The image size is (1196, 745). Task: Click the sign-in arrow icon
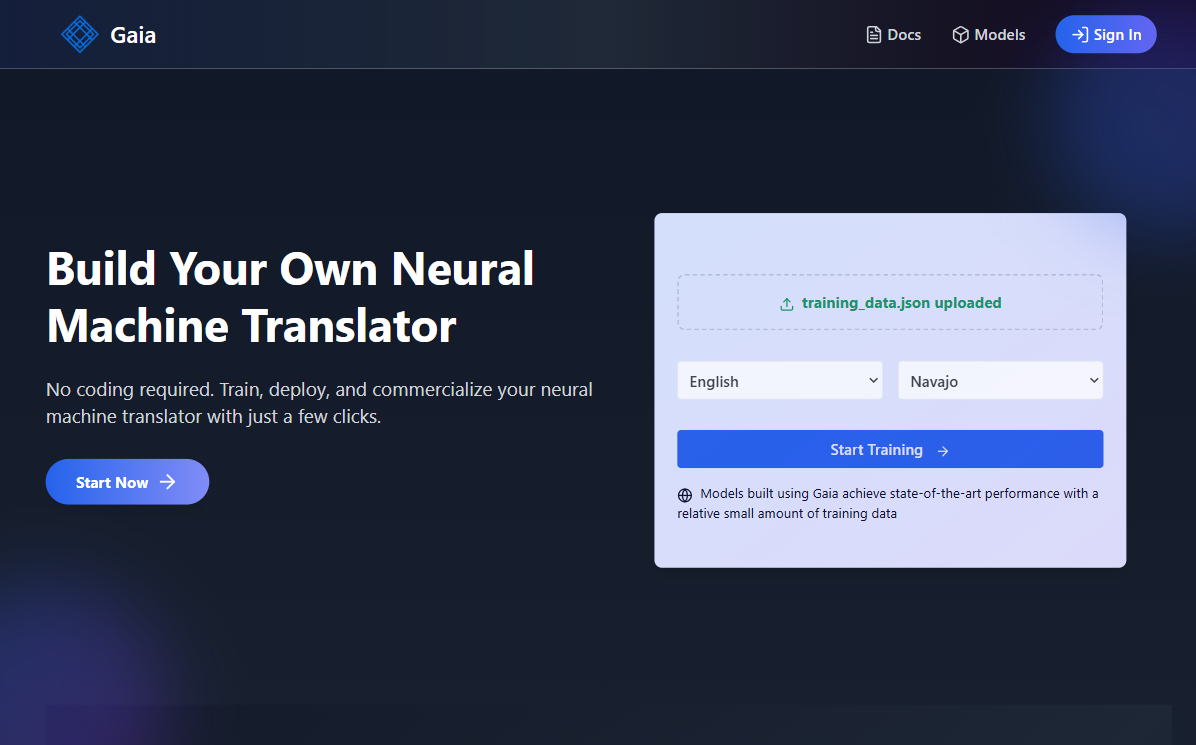click(1079, 35)
